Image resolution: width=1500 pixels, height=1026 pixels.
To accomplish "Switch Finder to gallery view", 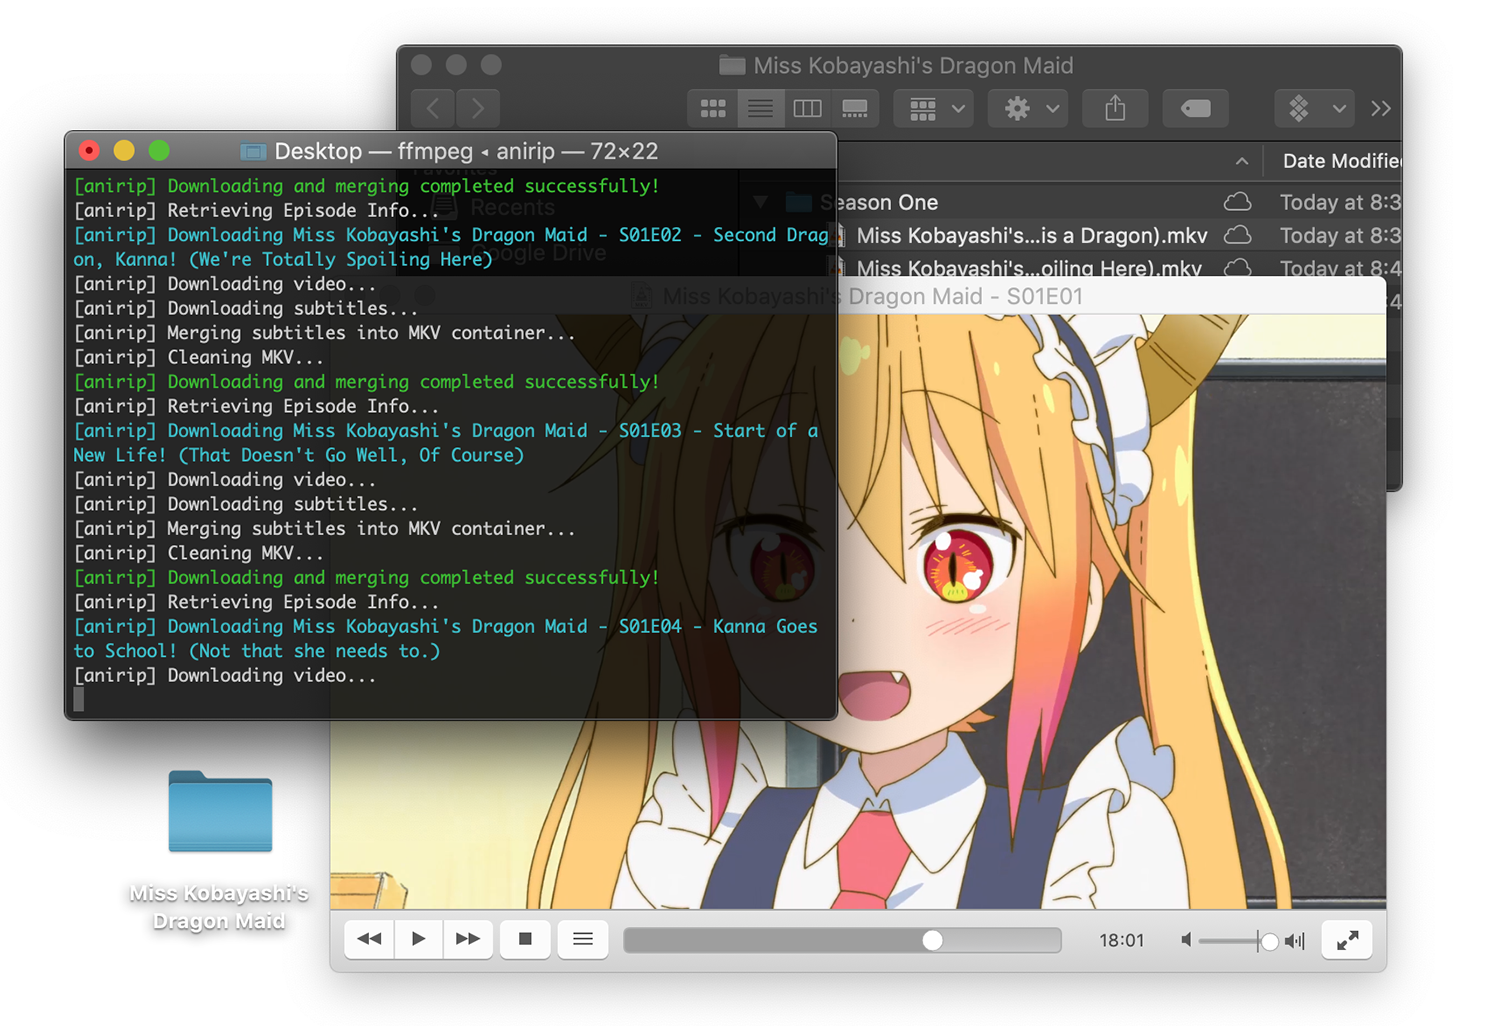I will click(855, 108).
